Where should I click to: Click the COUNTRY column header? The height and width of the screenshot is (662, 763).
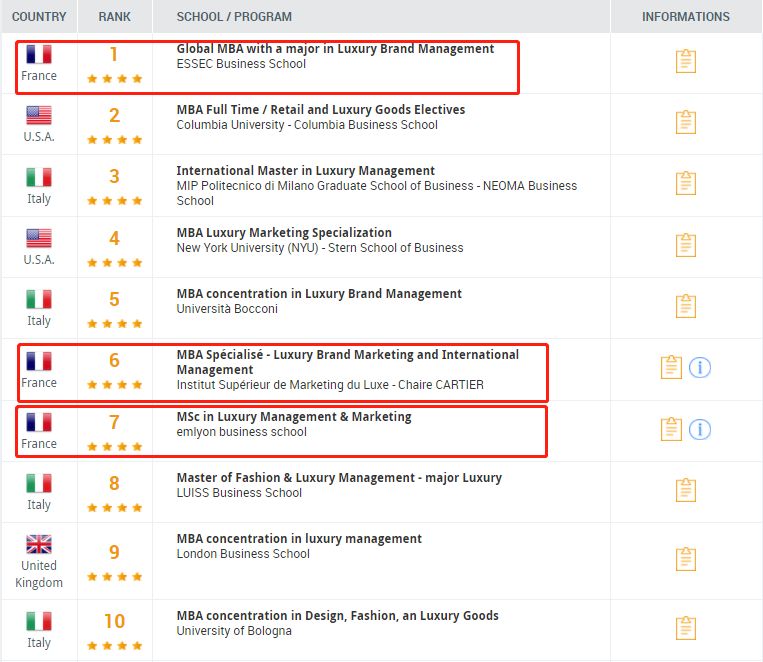click(39, 17)
